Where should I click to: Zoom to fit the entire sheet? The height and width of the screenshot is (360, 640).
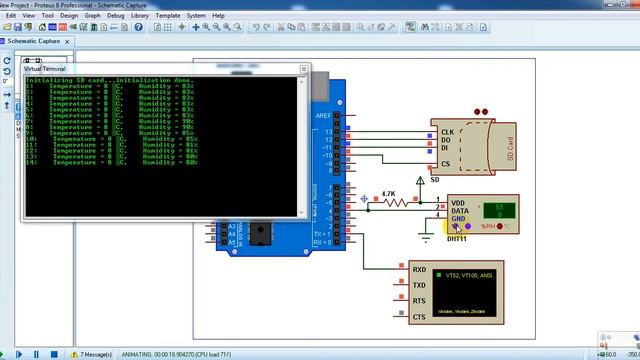click(227, 27)
